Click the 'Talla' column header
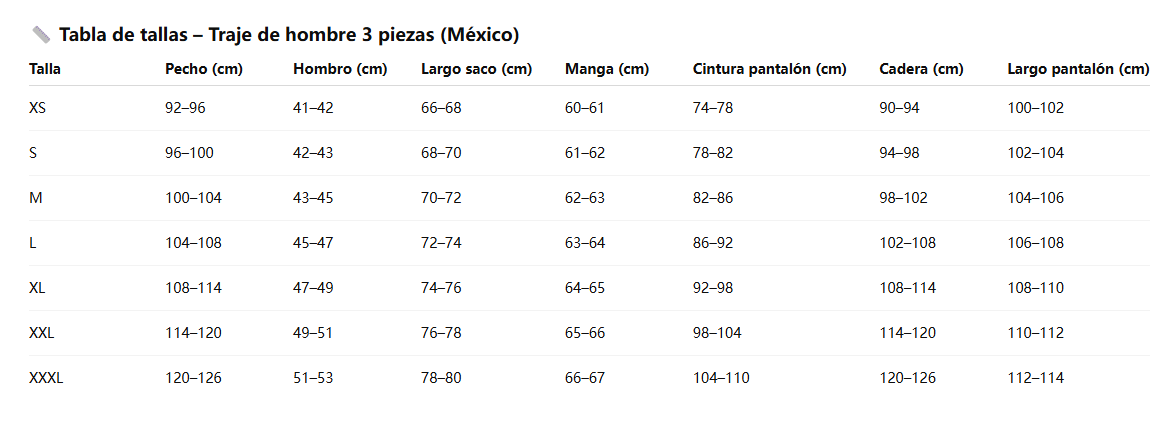Screen dimensions: 1160x438 (x=45, y=69)
